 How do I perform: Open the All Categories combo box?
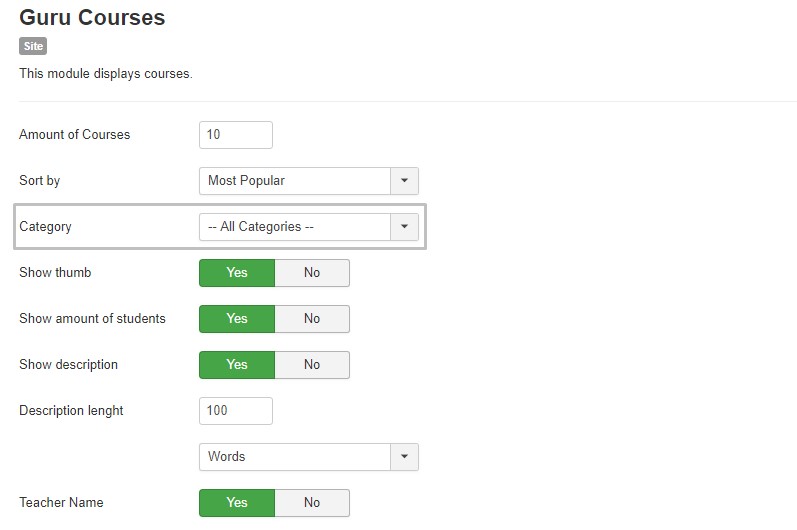295,227
